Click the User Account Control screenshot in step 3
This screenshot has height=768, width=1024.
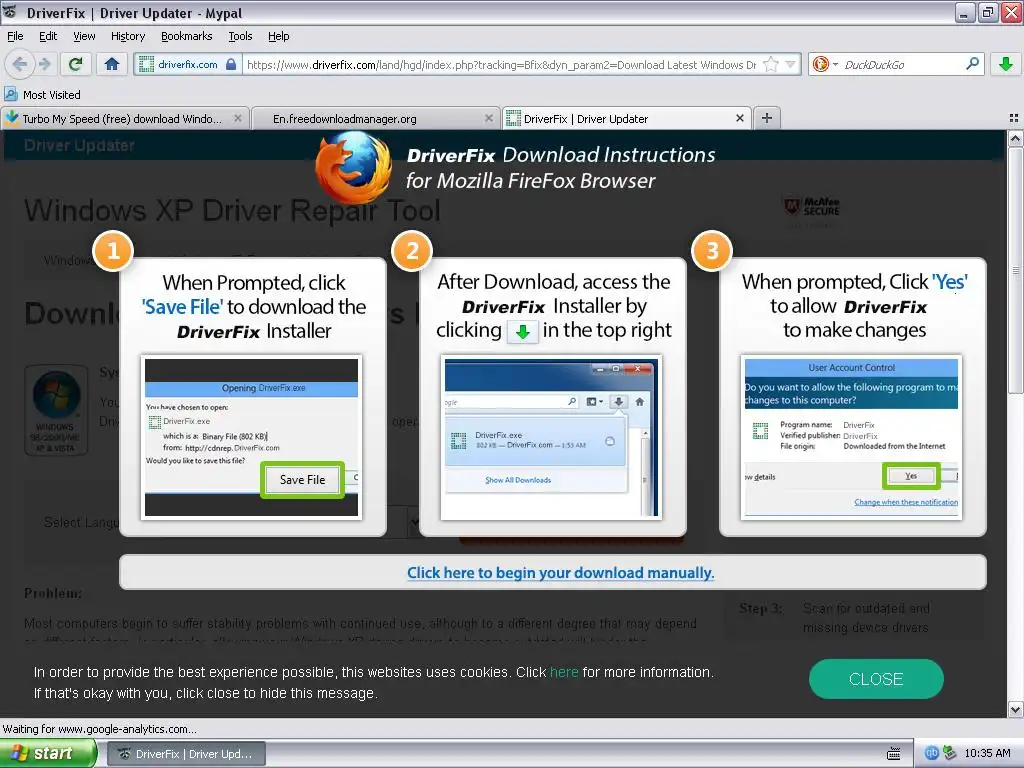(x=852, y=438)
